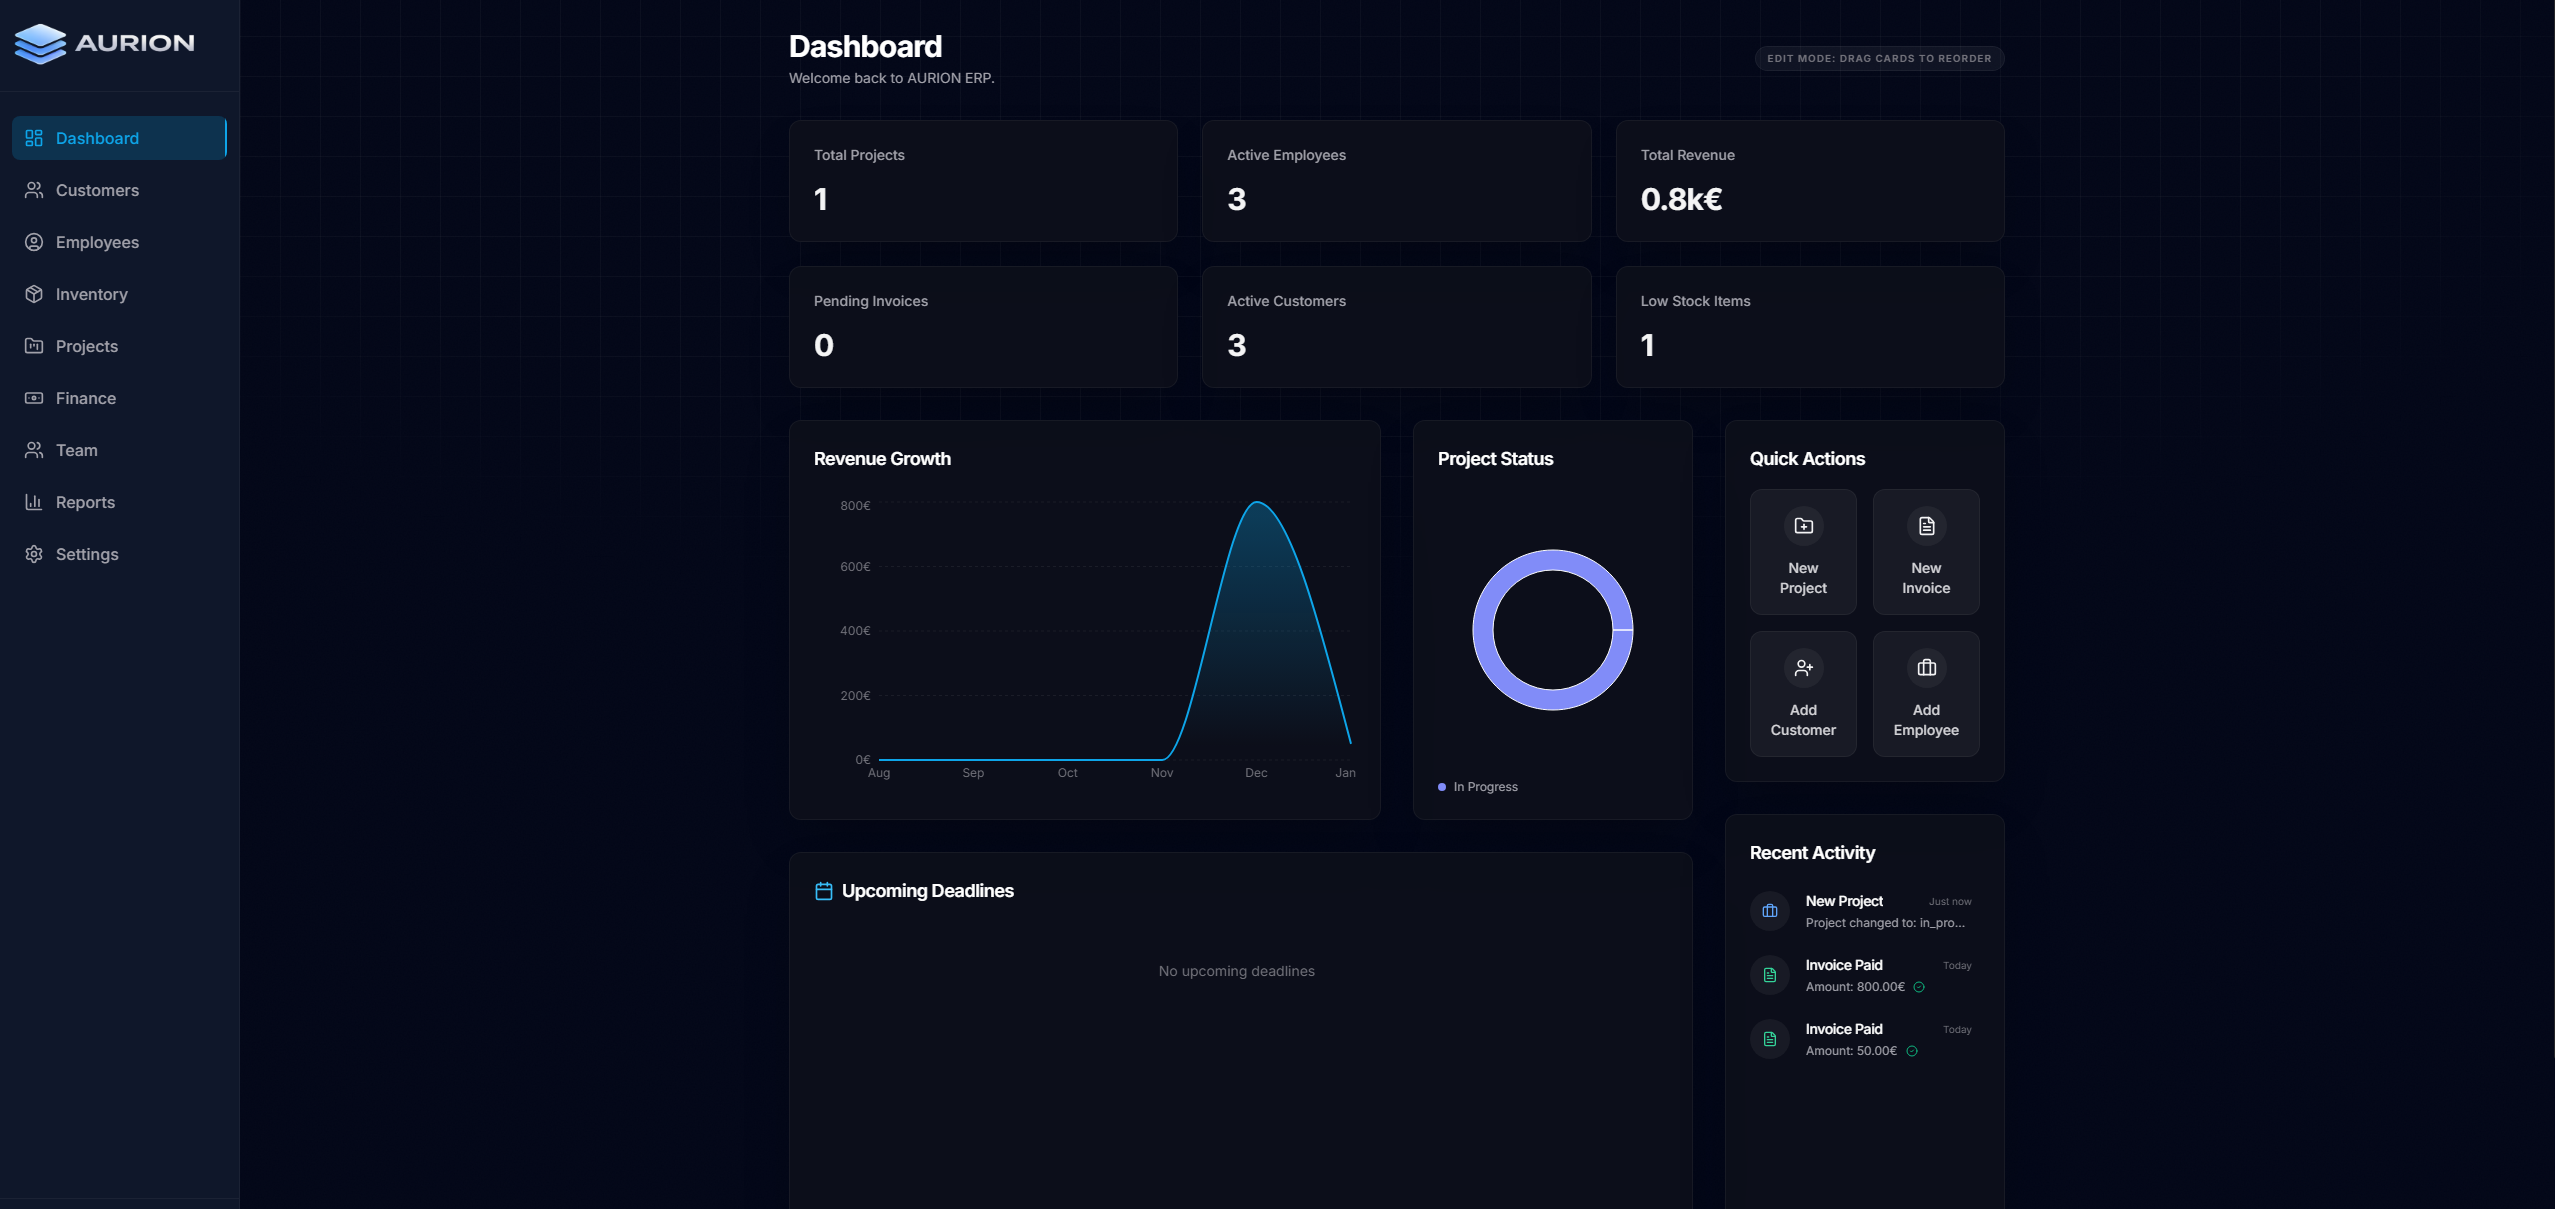Click the Add Employee briefcase icon
The image size is (2555, 1209).
[1926, 668]
